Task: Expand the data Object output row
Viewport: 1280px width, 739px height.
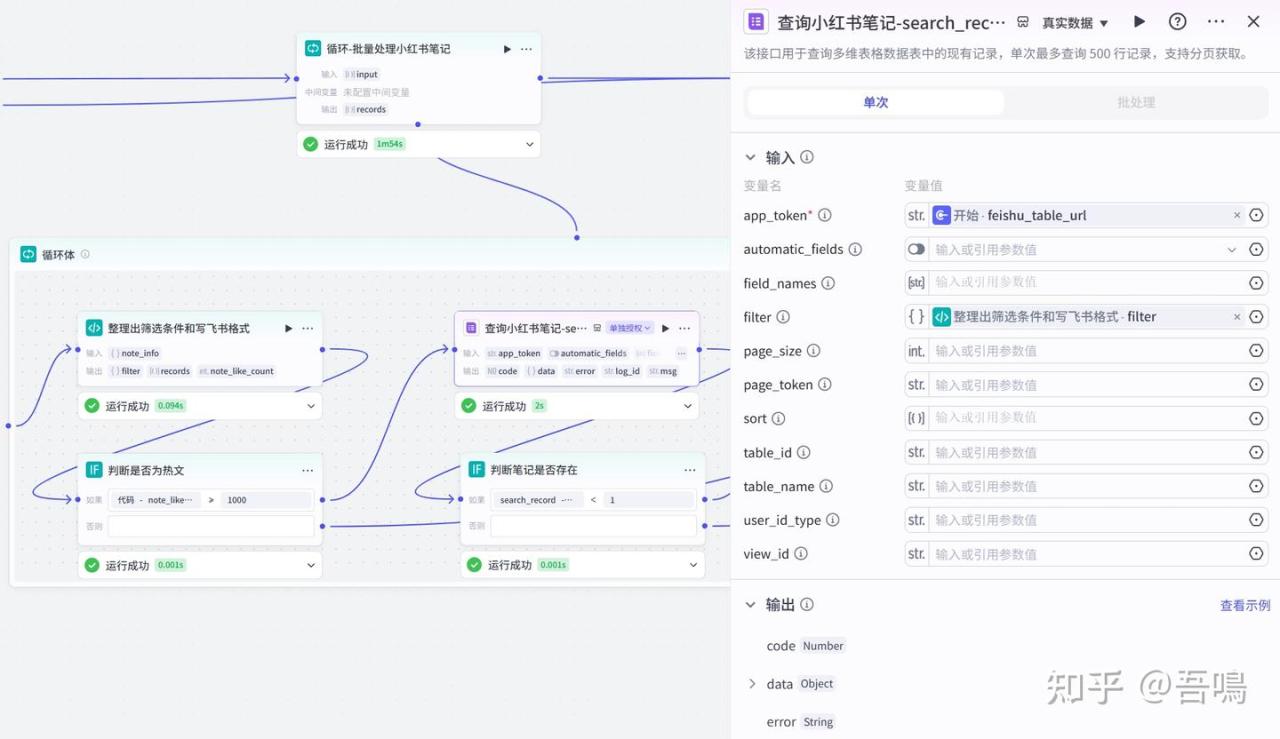Action: [752, 684]
